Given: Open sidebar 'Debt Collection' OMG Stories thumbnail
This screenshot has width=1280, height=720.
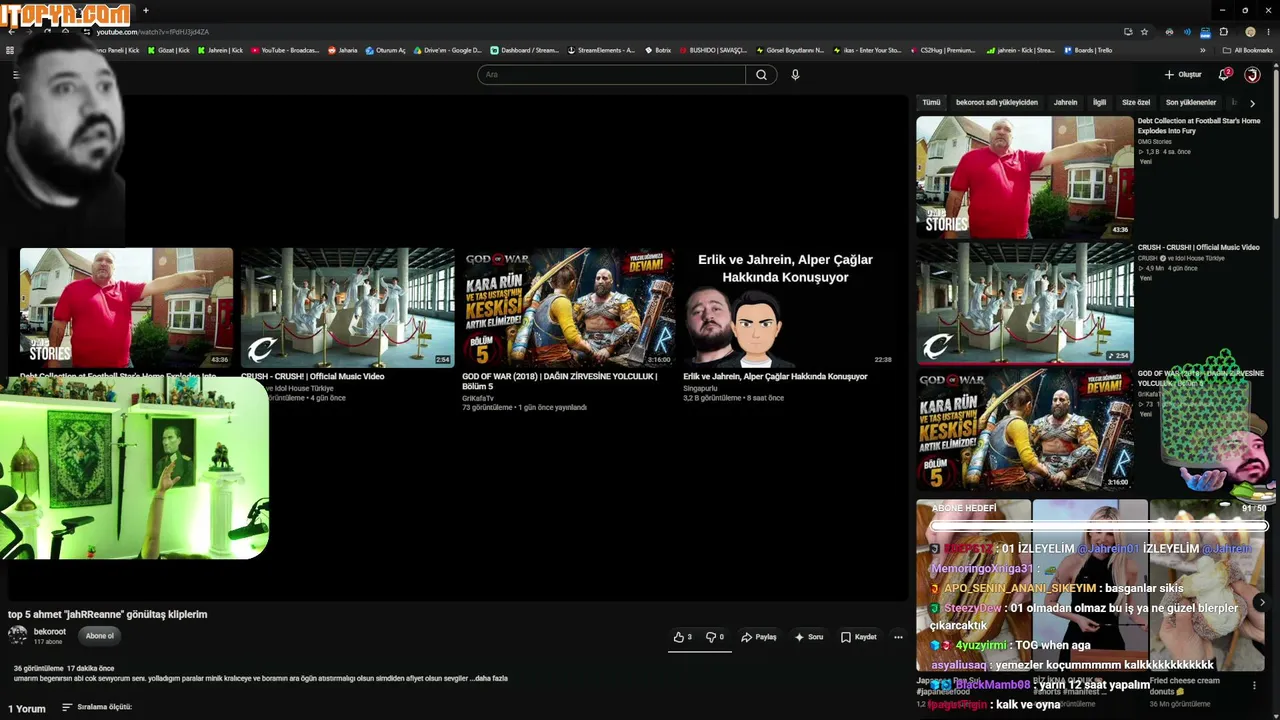Looking at the screenshot, I should [x=1025, y=177].
